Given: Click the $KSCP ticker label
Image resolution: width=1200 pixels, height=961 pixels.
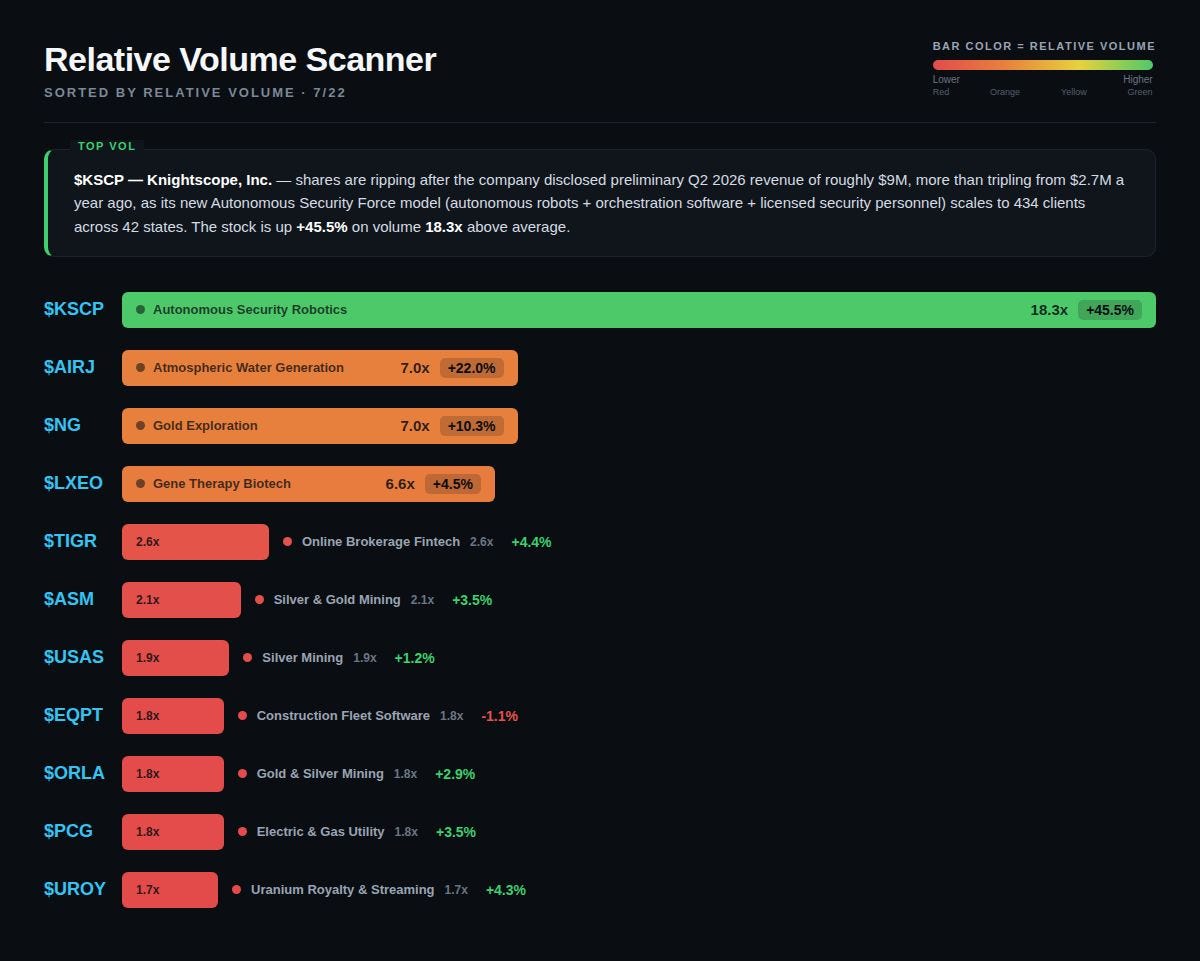Looking at the screenshot, I should [x=74, y=309].
